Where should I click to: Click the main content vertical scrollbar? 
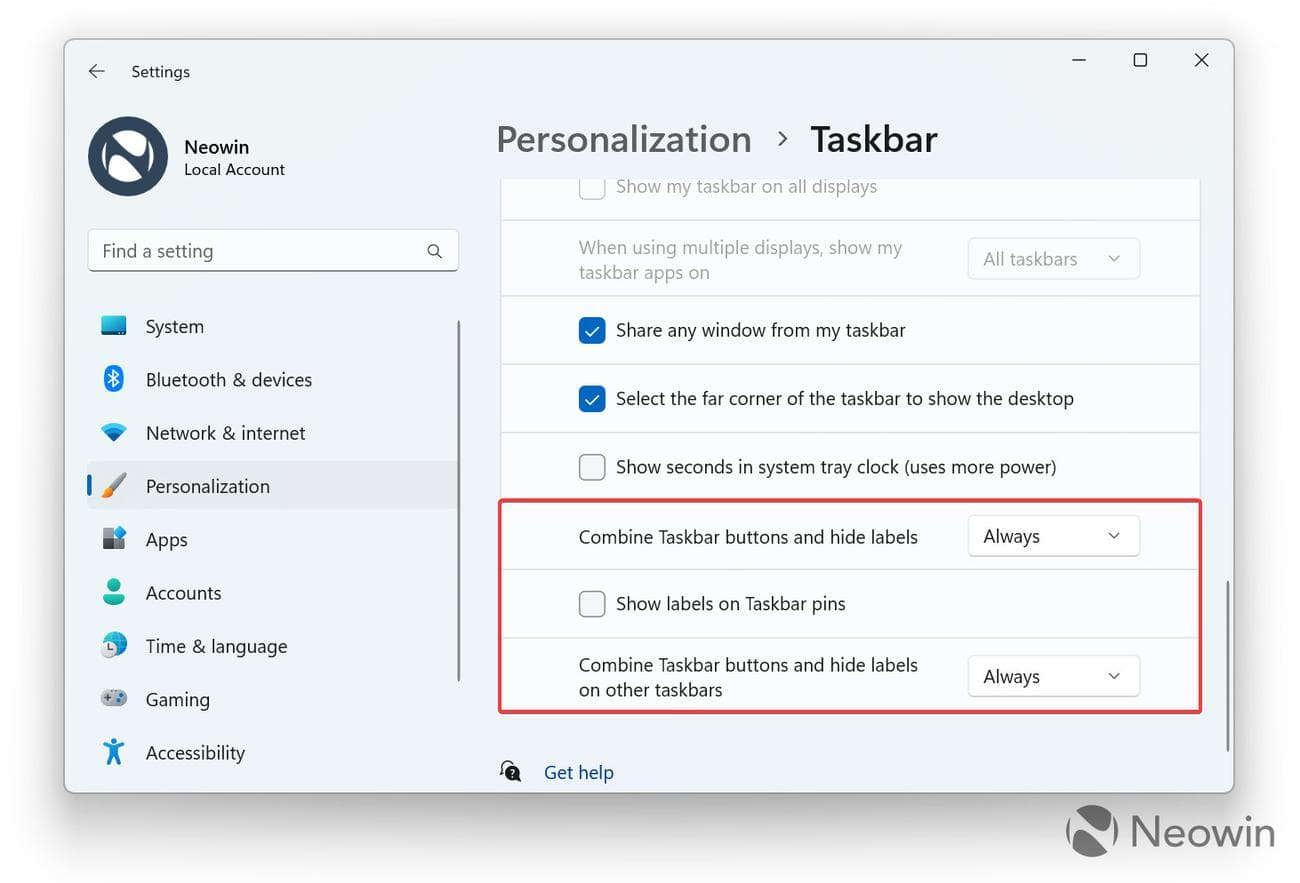point(1227,664)
